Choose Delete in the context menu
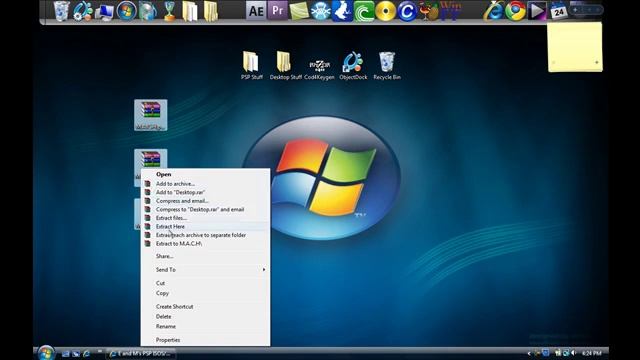The height and width of the screenshot is (360, 640). (205, 317)
